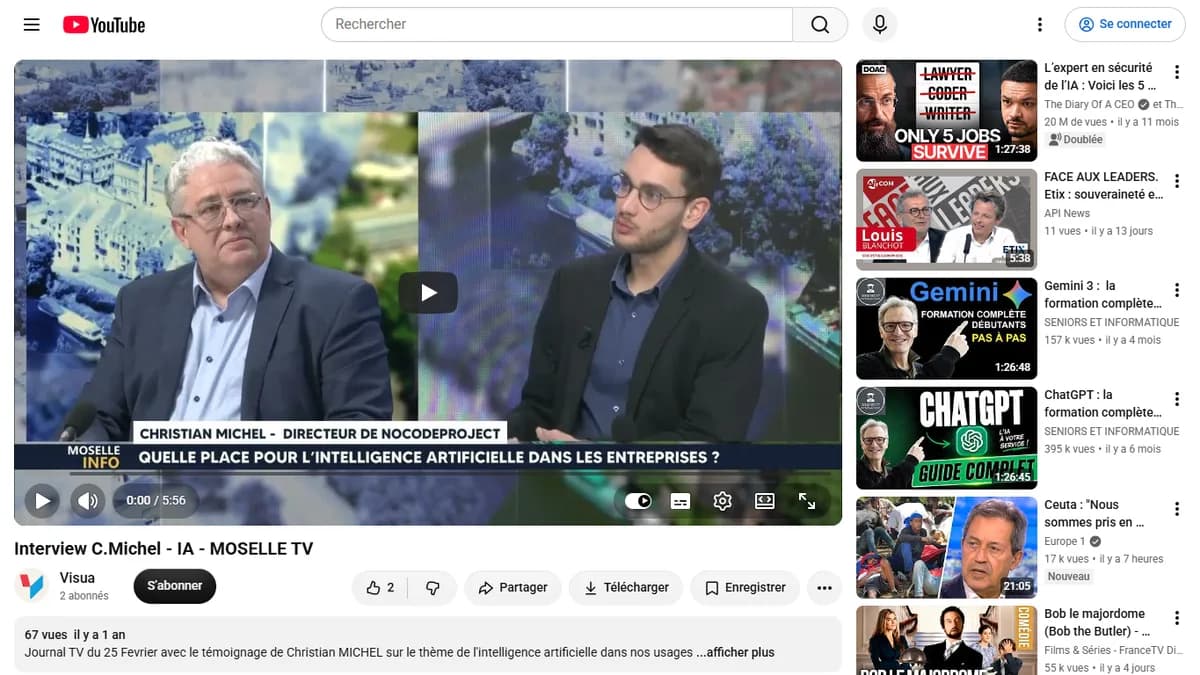Image resolution: width=1200 pixels, height=675 pixels.
Task: Open menu for Ceuta video
Action: click(x=1177, y=508)
